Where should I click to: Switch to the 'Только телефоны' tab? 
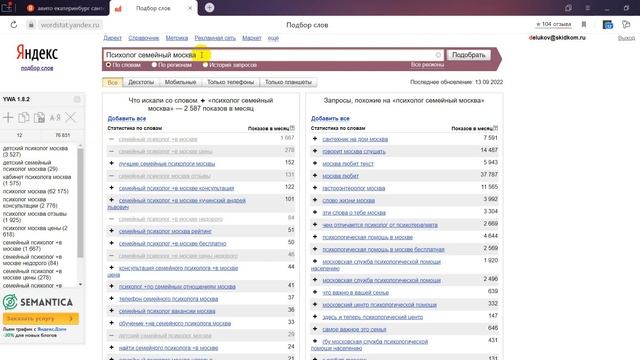click(231, 82)
